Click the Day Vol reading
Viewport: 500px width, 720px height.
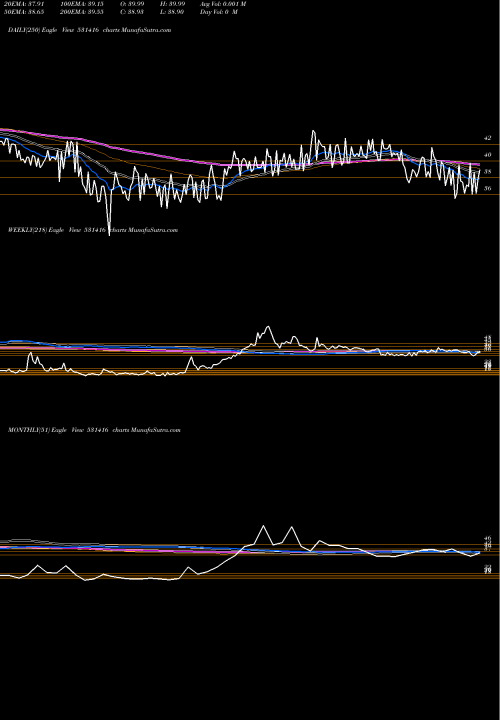219,11
